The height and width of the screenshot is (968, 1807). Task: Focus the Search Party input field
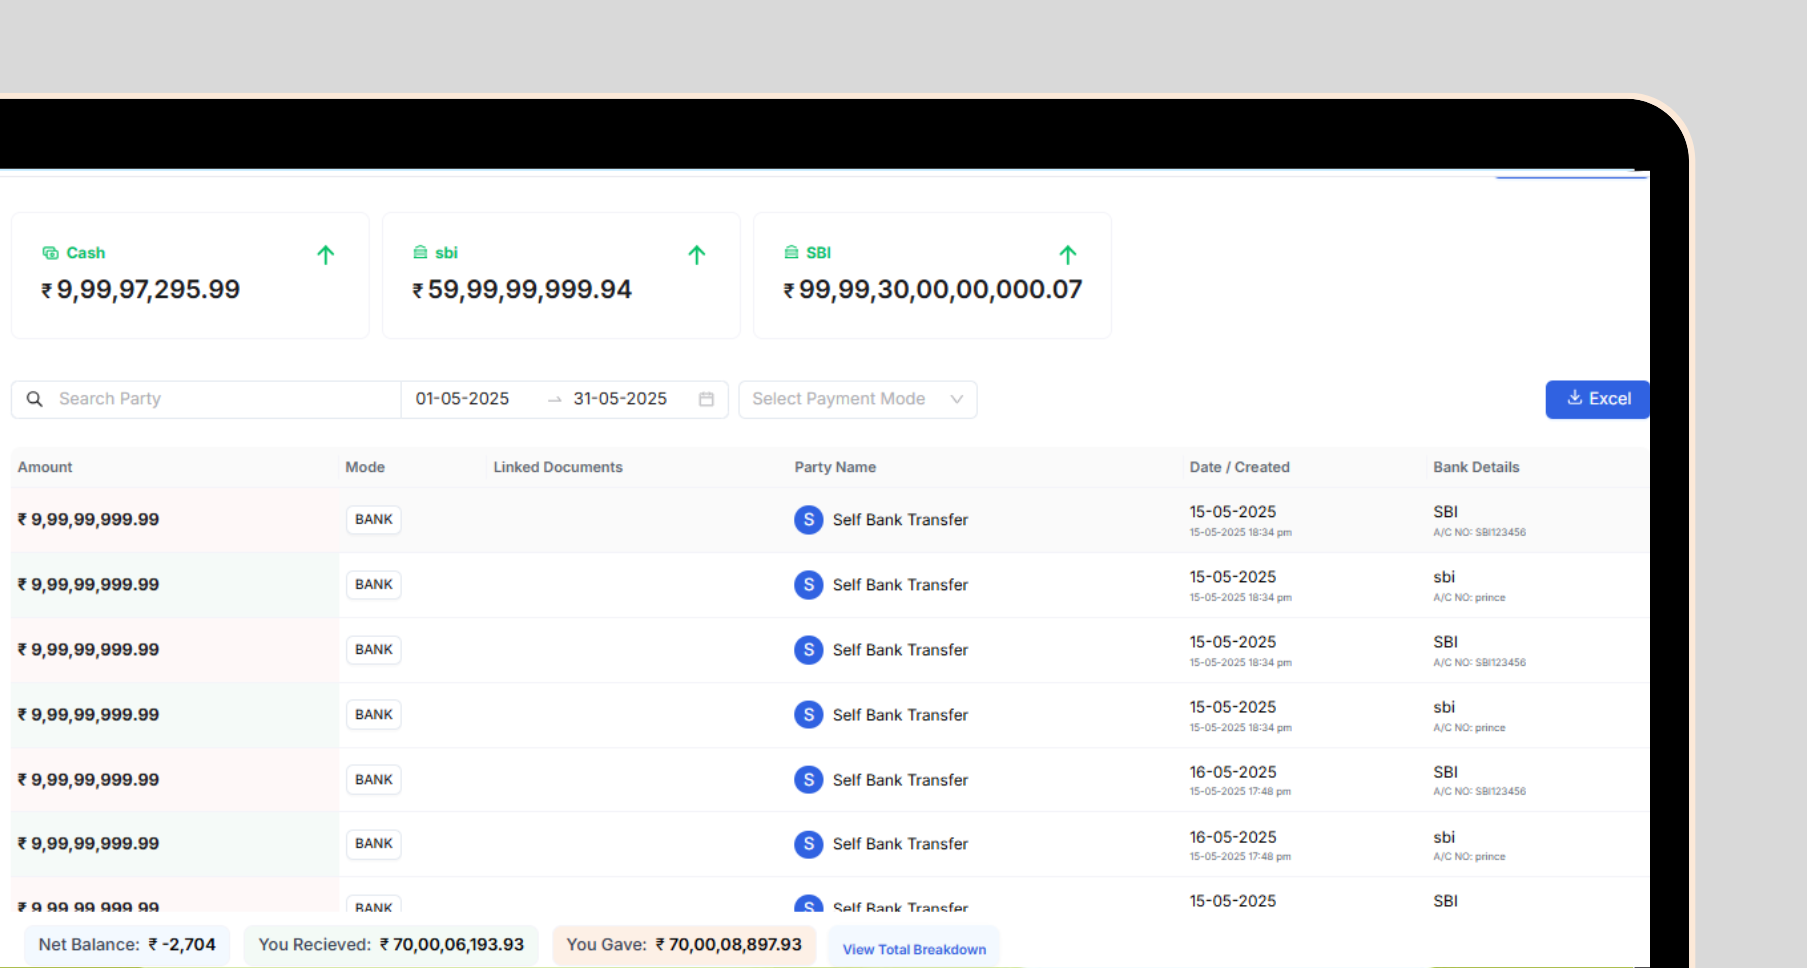[x=206, y=399]
